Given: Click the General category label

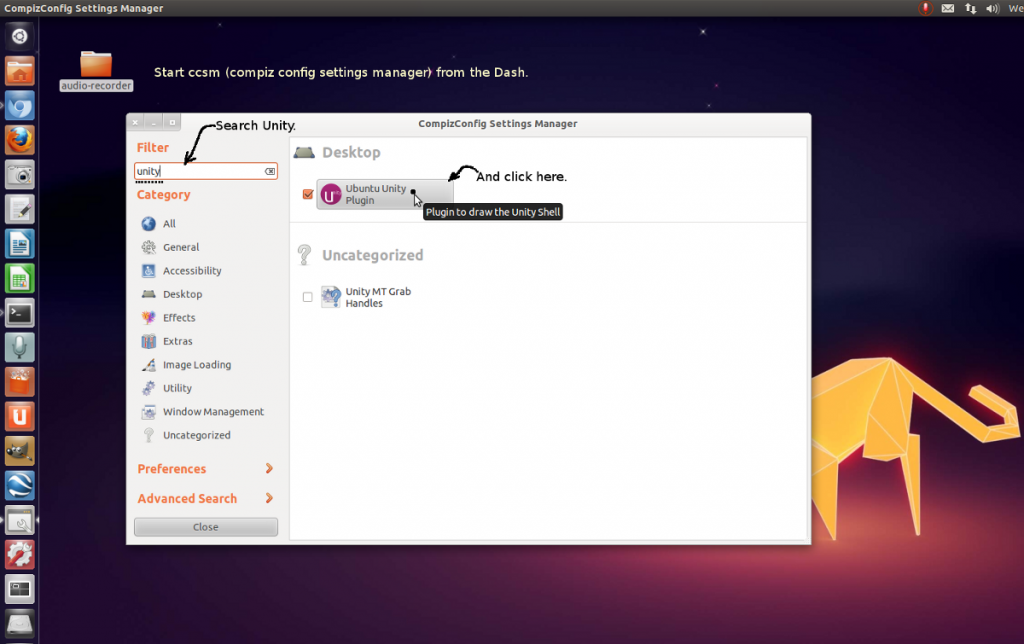Looking at the screenshot, I should pyautogui.click(x=181, y=247).
